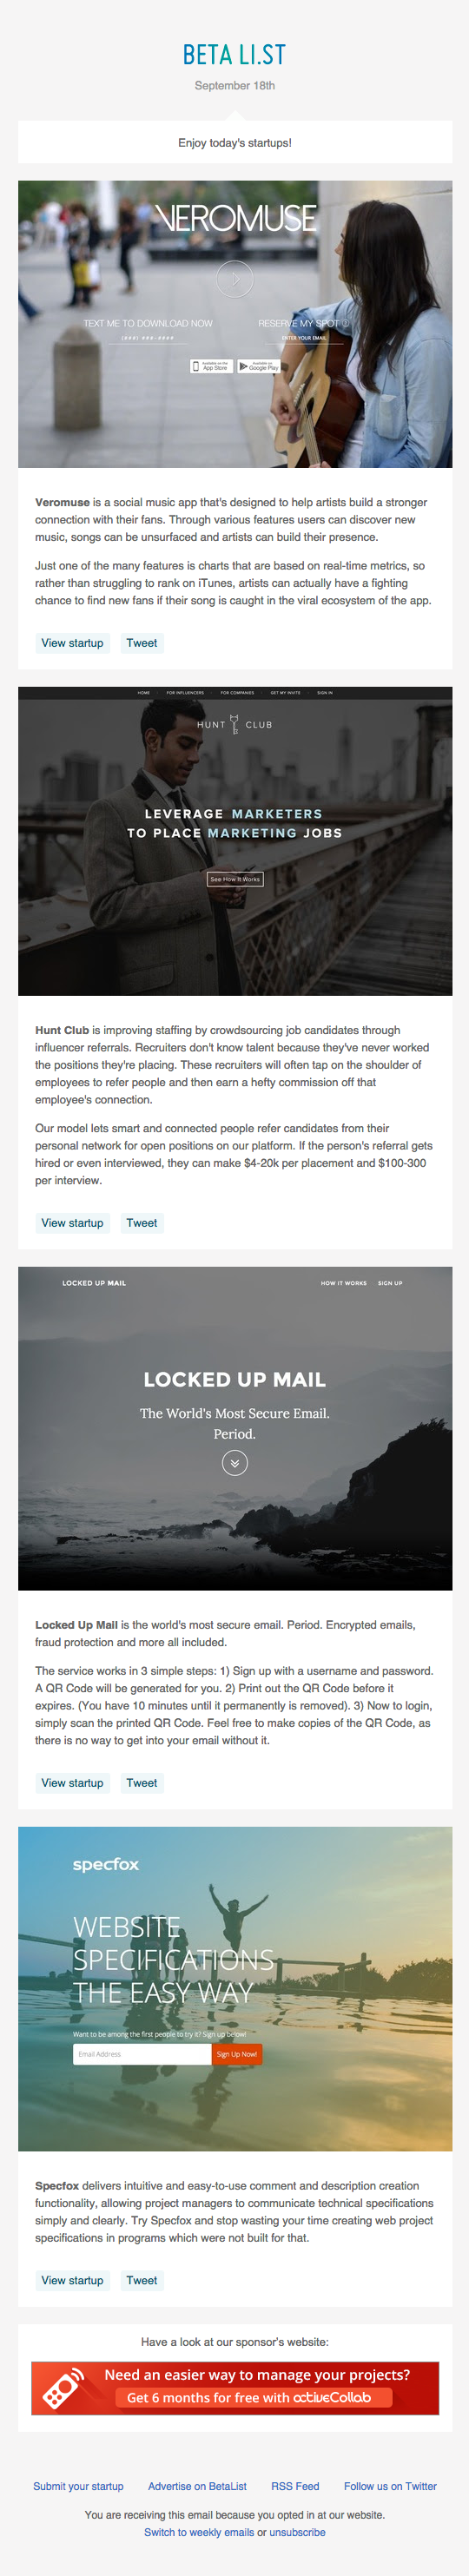Focus the specfox Email Address field
Image resolution: width=469 pixels, height=2576 pixels.
(142, 2054)
